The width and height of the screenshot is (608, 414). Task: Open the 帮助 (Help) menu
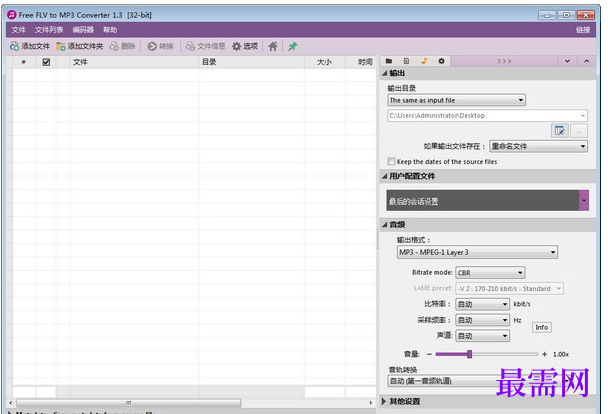[x=110, y=30]
